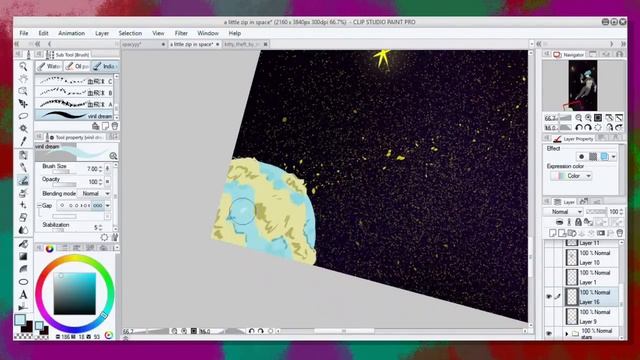The width and height of the screenshot is (640, 360).
Task: Click the Lock layer icon
Action: tap(578, 222)
